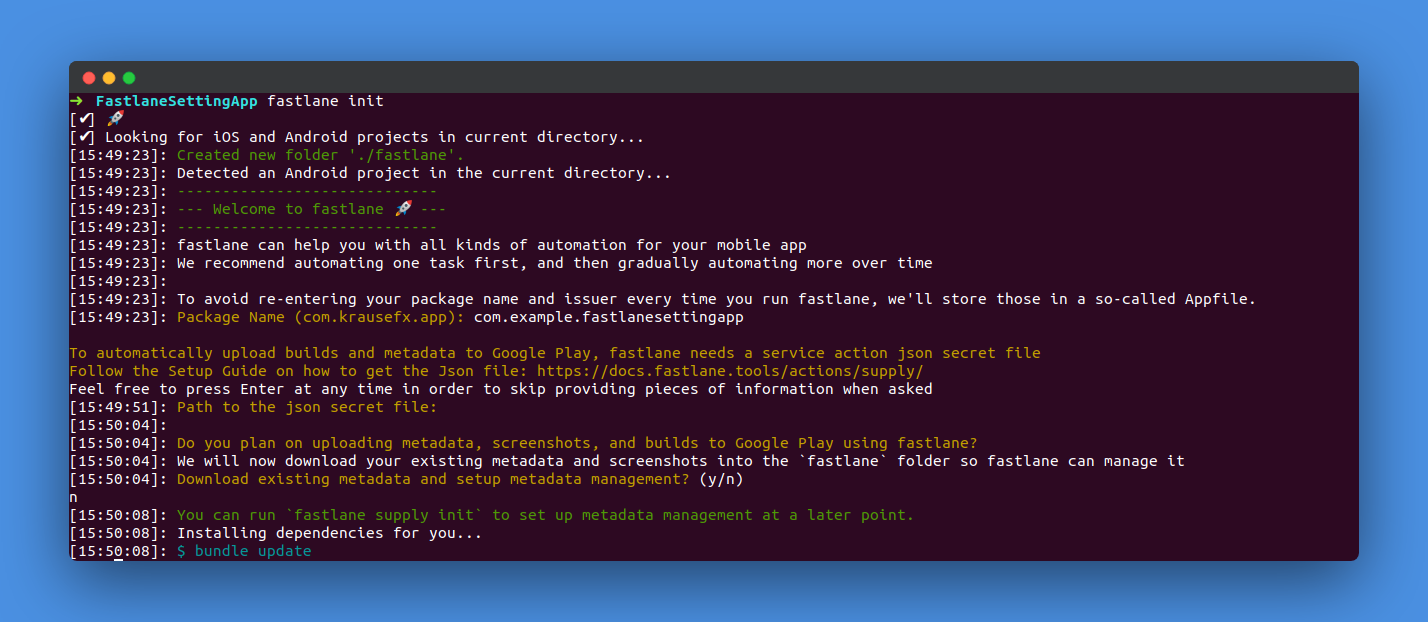This screenshot has height=622, width=1428.
Task: Click the checkmark beside the rocket emoji
Action: coord(86,119)
